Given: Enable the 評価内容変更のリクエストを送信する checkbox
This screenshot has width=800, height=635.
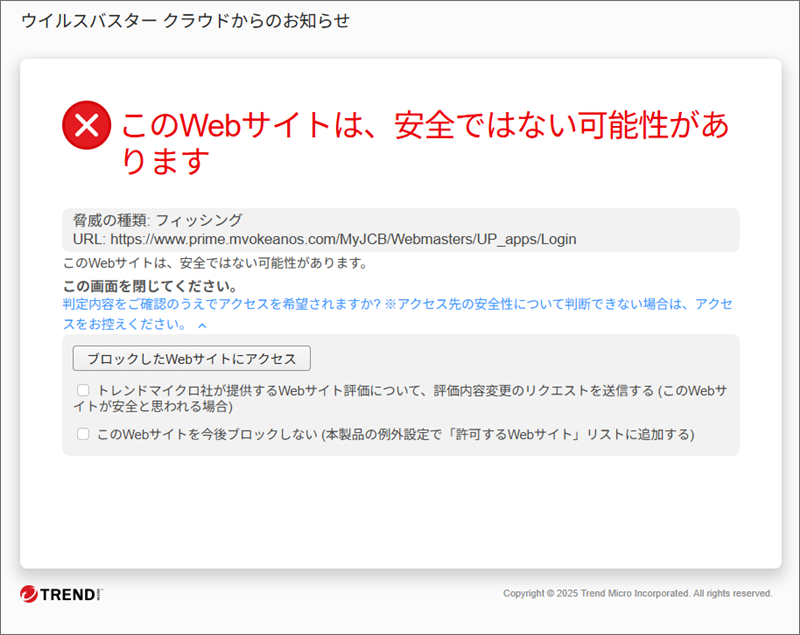Looking at the screenshot, I should click(x=83, y=390).
